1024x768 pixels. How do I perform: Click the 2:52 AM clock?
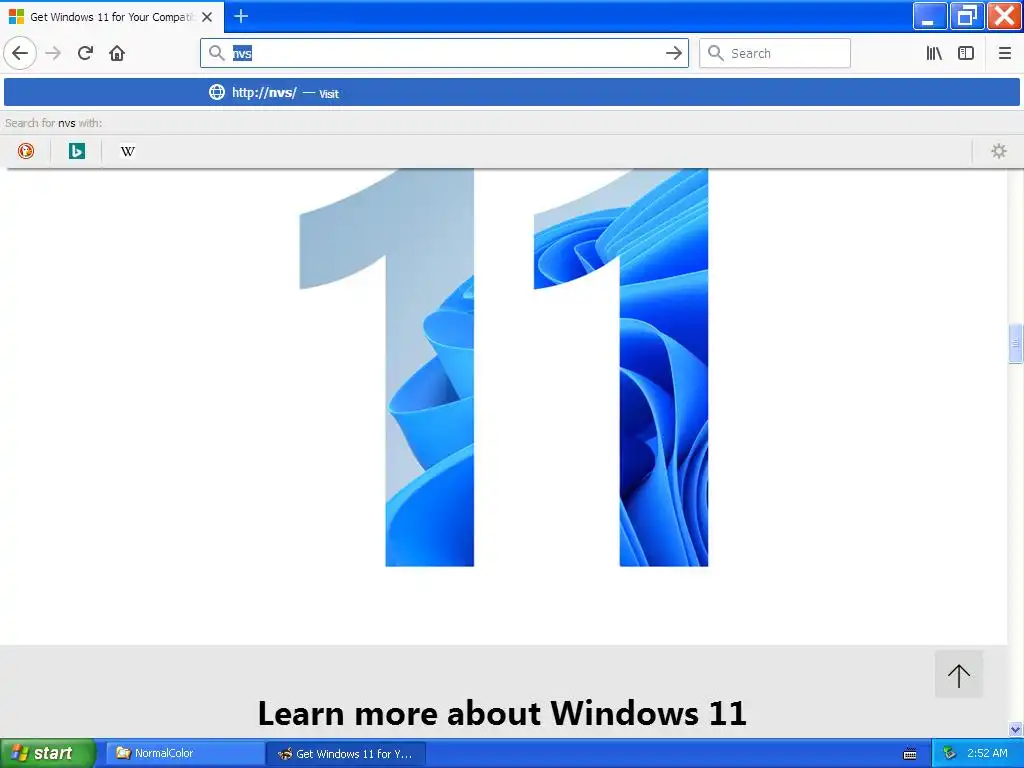(x=987, y=753)
